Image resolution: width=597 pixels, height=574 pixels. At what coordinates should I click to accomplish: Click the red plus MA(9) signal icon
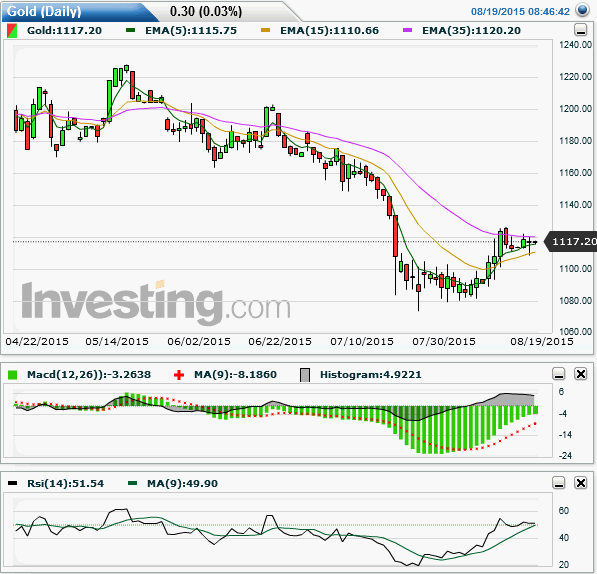(179, 375)
